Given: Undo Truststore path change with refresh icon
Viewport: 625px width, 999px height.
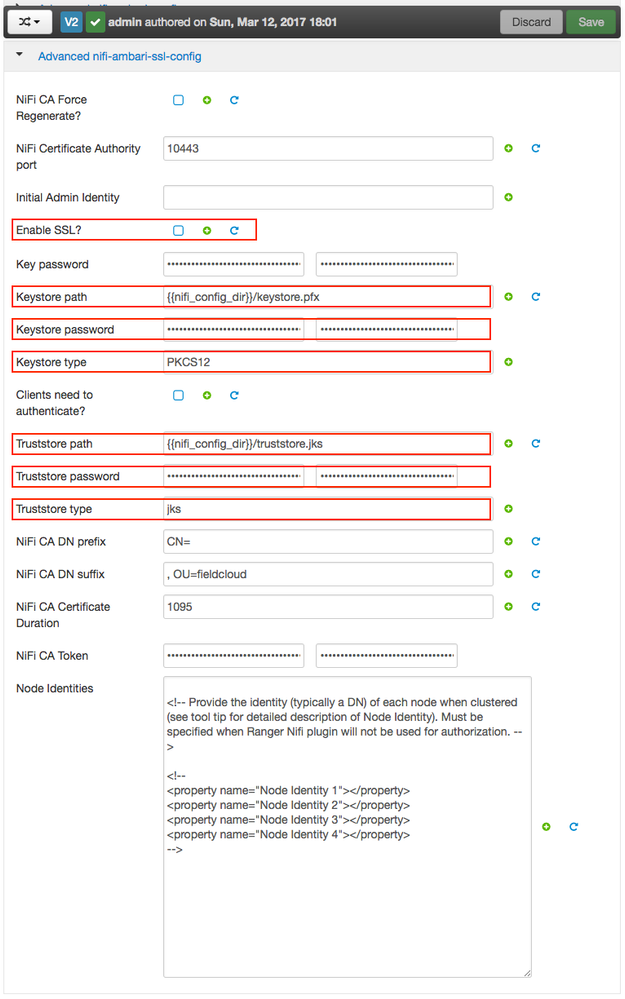Looking at the screenshot, I should 536,444.
